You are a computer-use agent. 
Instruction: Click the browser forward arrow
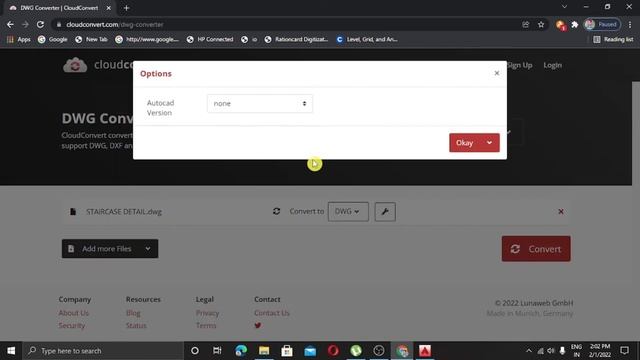pyautogui.click(x=25, y=24)
